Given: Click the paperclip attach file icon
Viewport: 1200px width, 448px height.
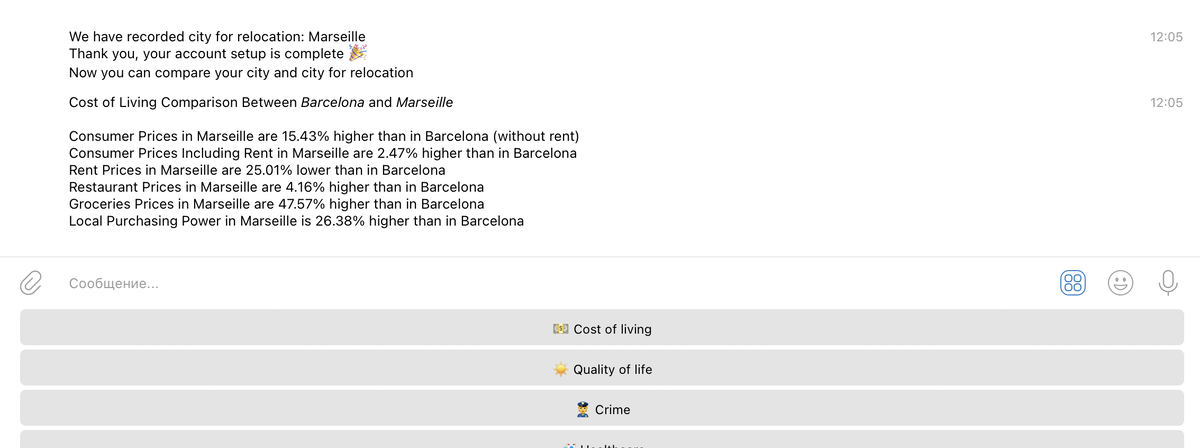Looking at the screenshot, I should pyautogui.click(x=31, y=283).
